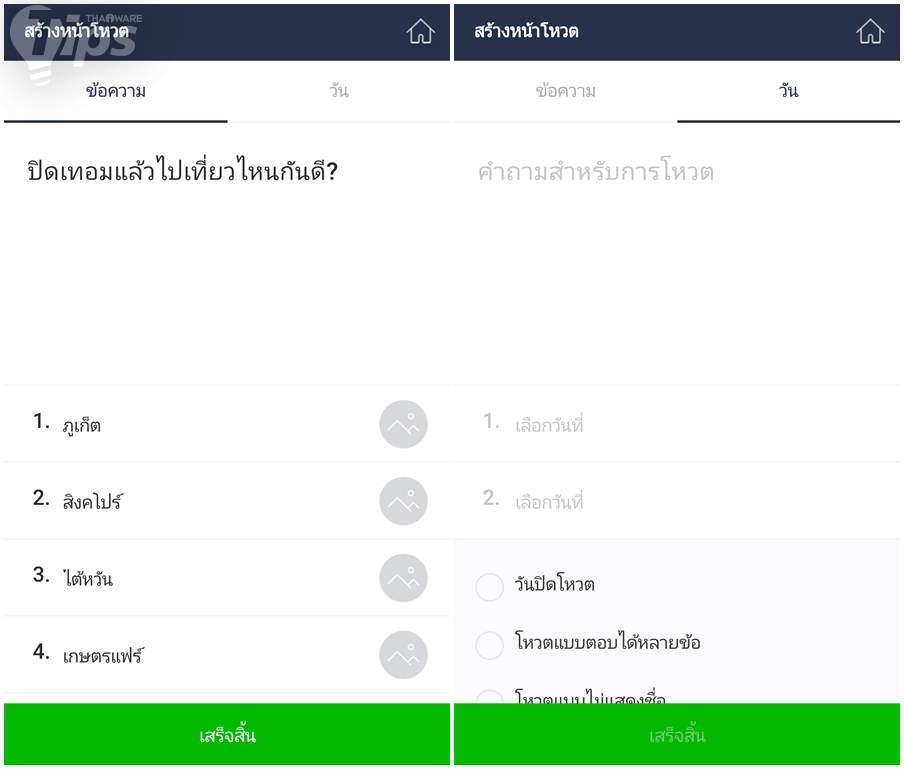
Task: Tap the home icon in left screen header
Action: click(420, 31)
